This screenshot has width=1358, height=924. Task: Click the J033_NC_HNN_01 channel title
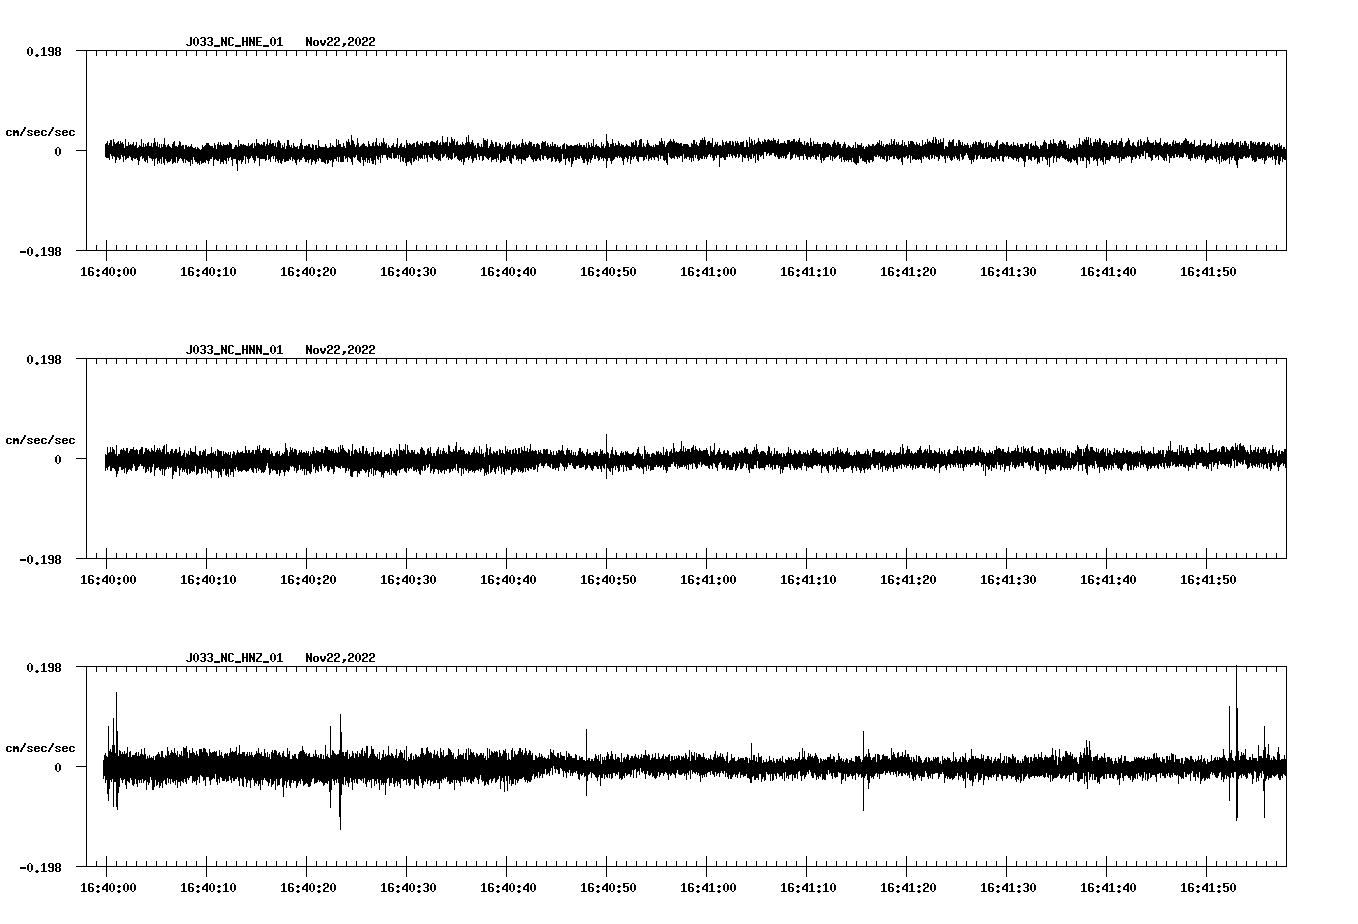coord(234,350)
